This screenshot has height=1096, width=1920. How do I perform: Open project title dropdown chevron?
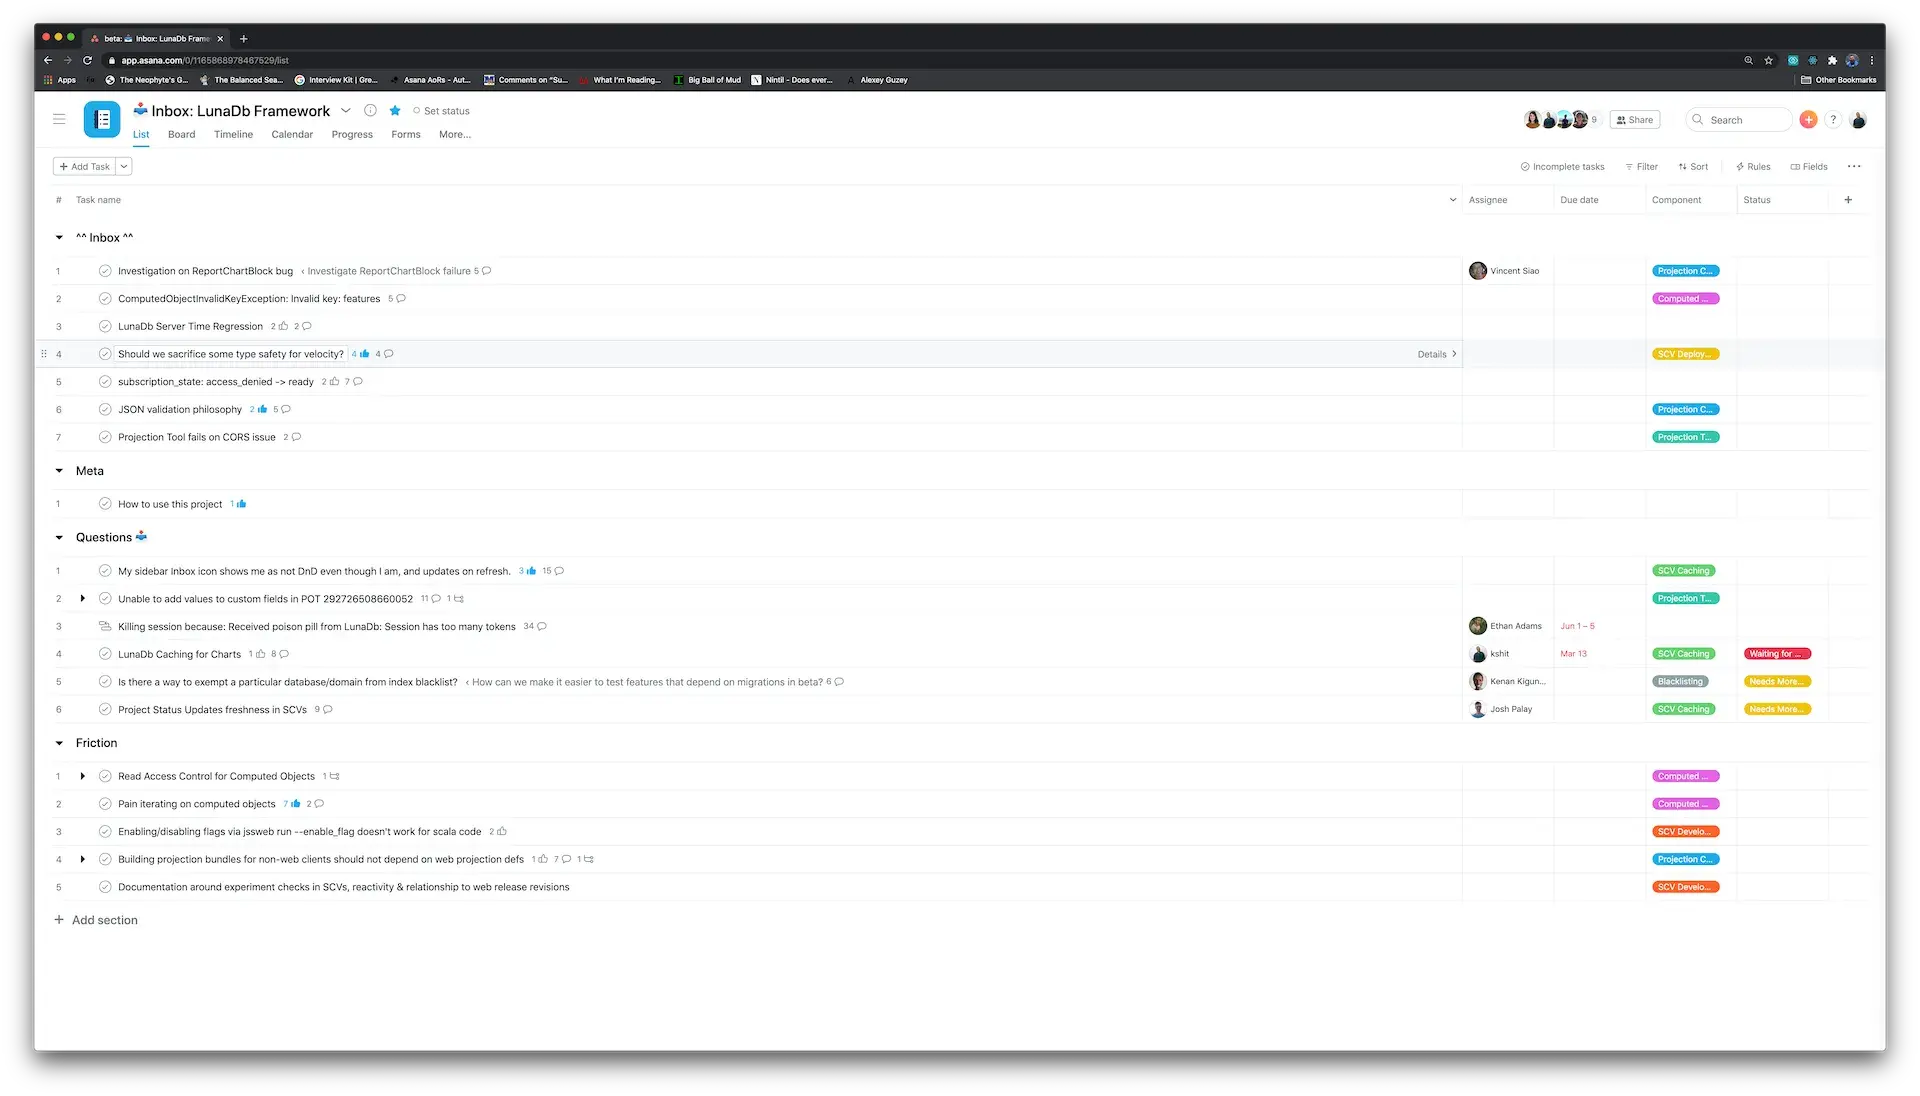(x=346, y=111)
